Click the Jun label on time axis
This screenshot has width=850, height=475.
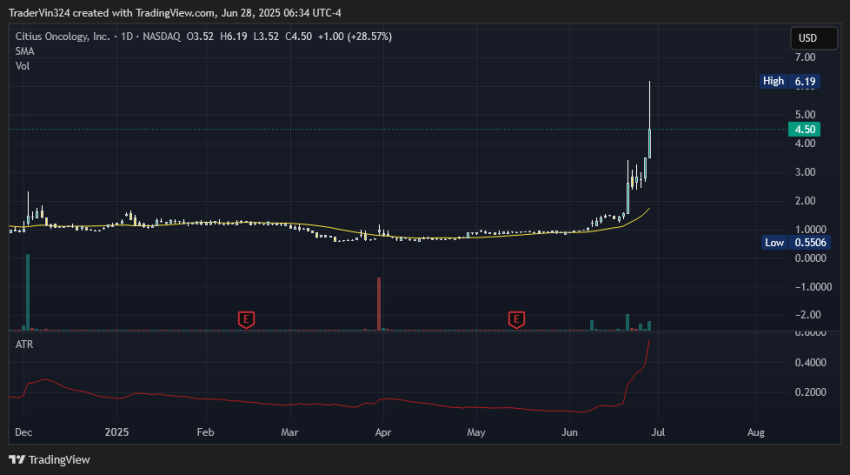coord(569,432)
